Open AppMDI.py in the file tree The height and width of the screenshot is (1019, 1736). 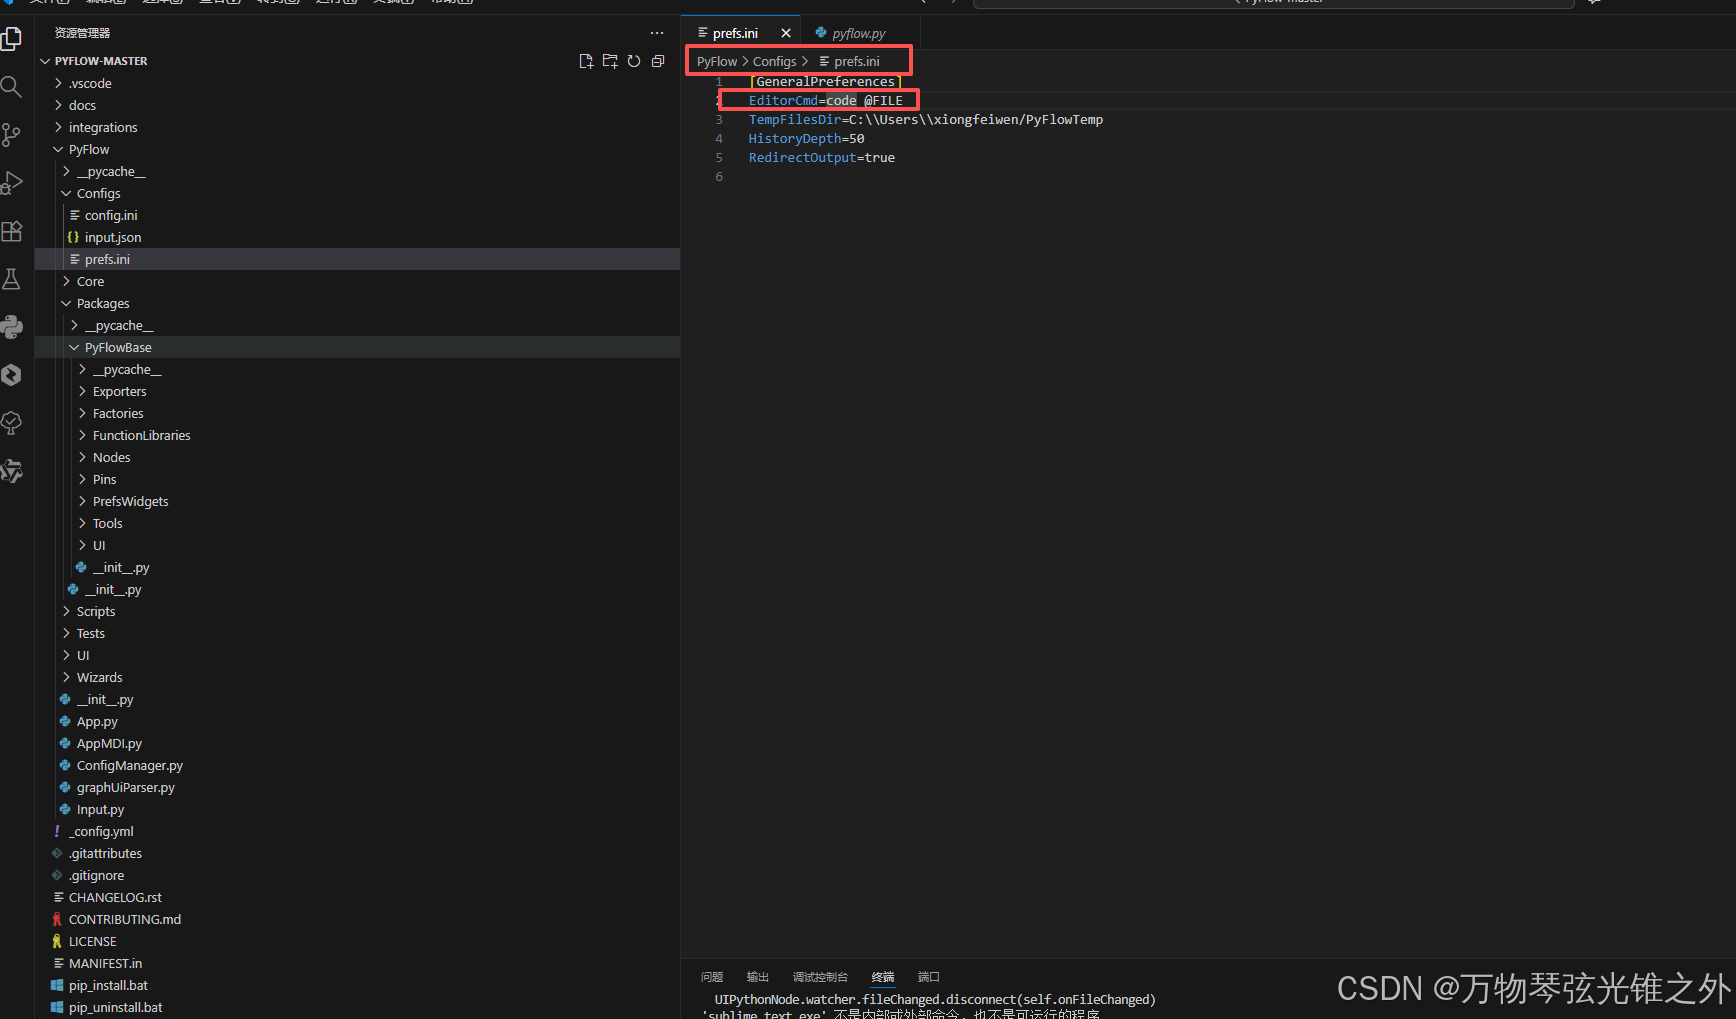[109, 743]
